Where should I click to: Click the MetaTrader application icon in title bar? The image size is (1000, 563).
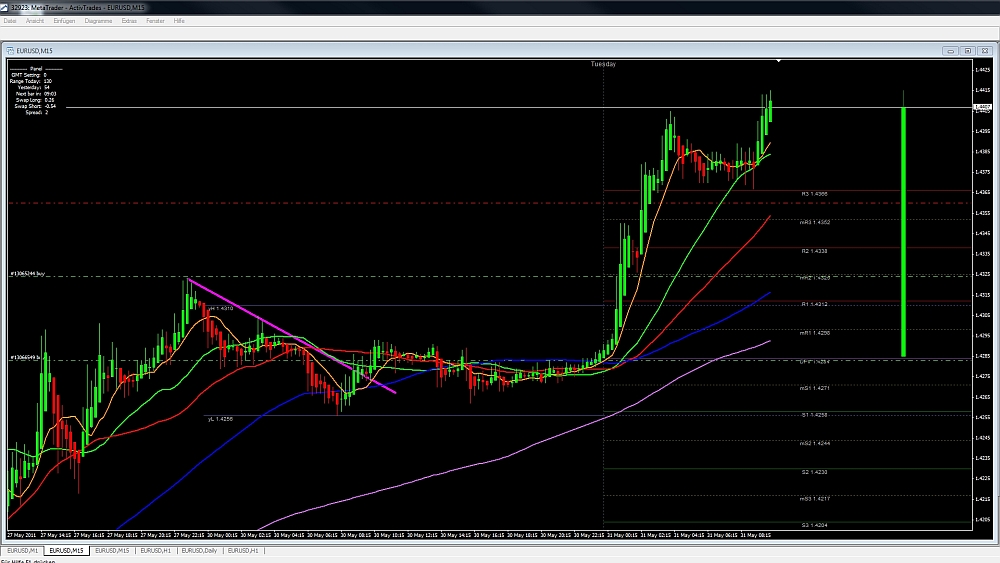(5, 8)
